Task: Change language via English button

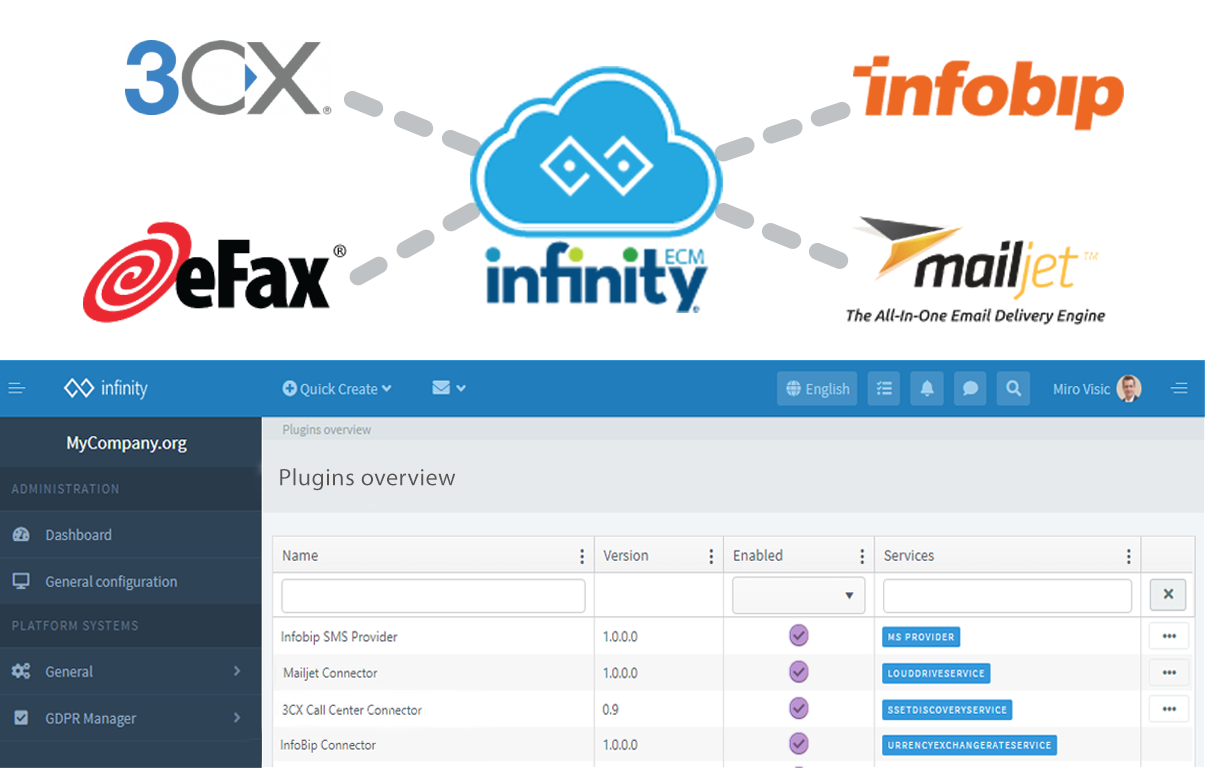Action: tap(818, 389)
